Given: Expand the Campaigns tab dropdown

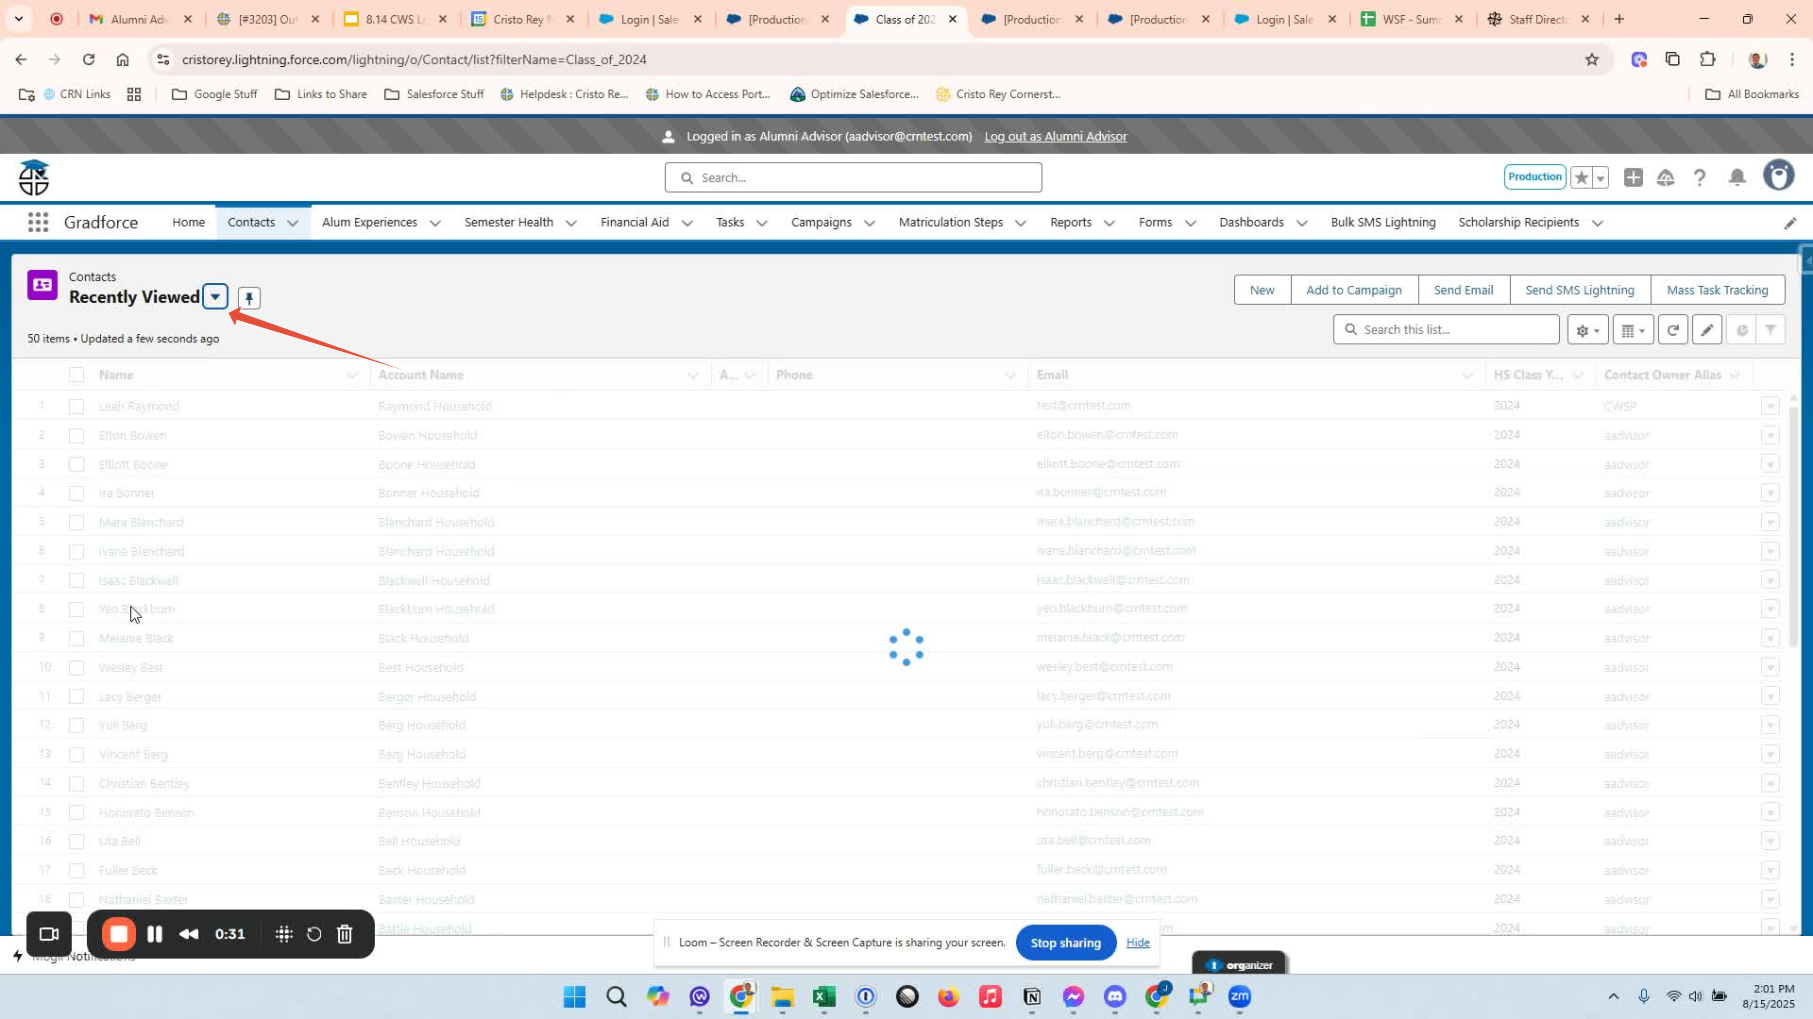Looking at the screenshot, I should [869, 223].
